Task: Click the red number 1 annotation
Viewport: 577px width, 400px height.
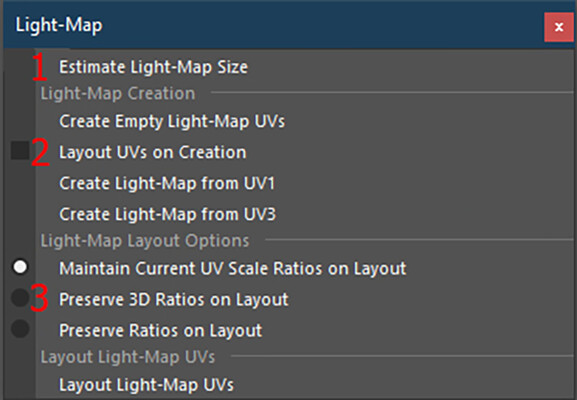Action: tap(39, 66)
